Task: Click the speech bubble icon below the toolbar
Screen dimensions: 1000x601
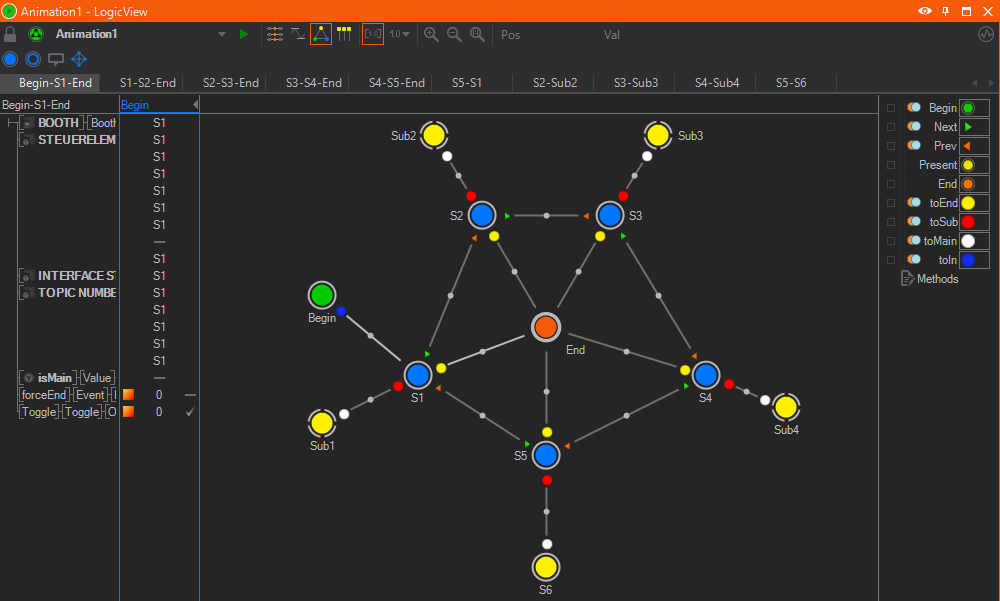Action: [56, 59]
